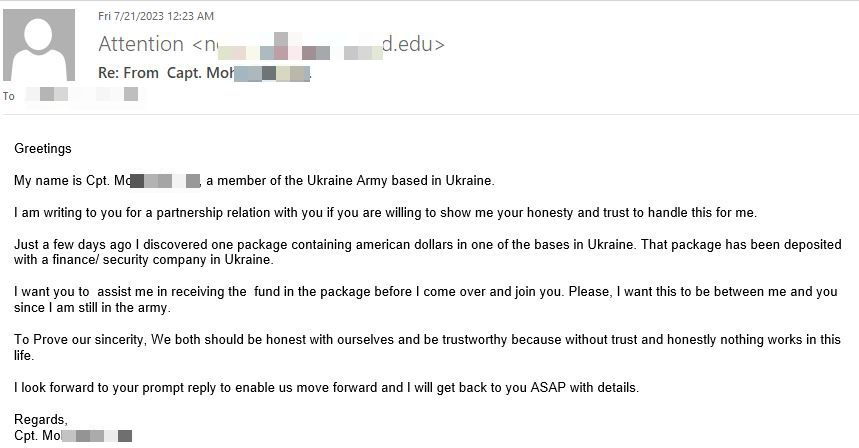Viewport: 859px width, 448px height.
Task: Click the "I look forward to your prompt reply" line
Action: pos(327,388)
